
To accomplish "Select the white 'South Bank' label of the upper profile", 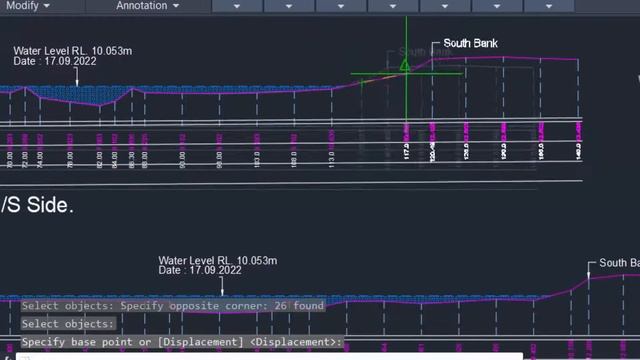I will click(470, 43).
